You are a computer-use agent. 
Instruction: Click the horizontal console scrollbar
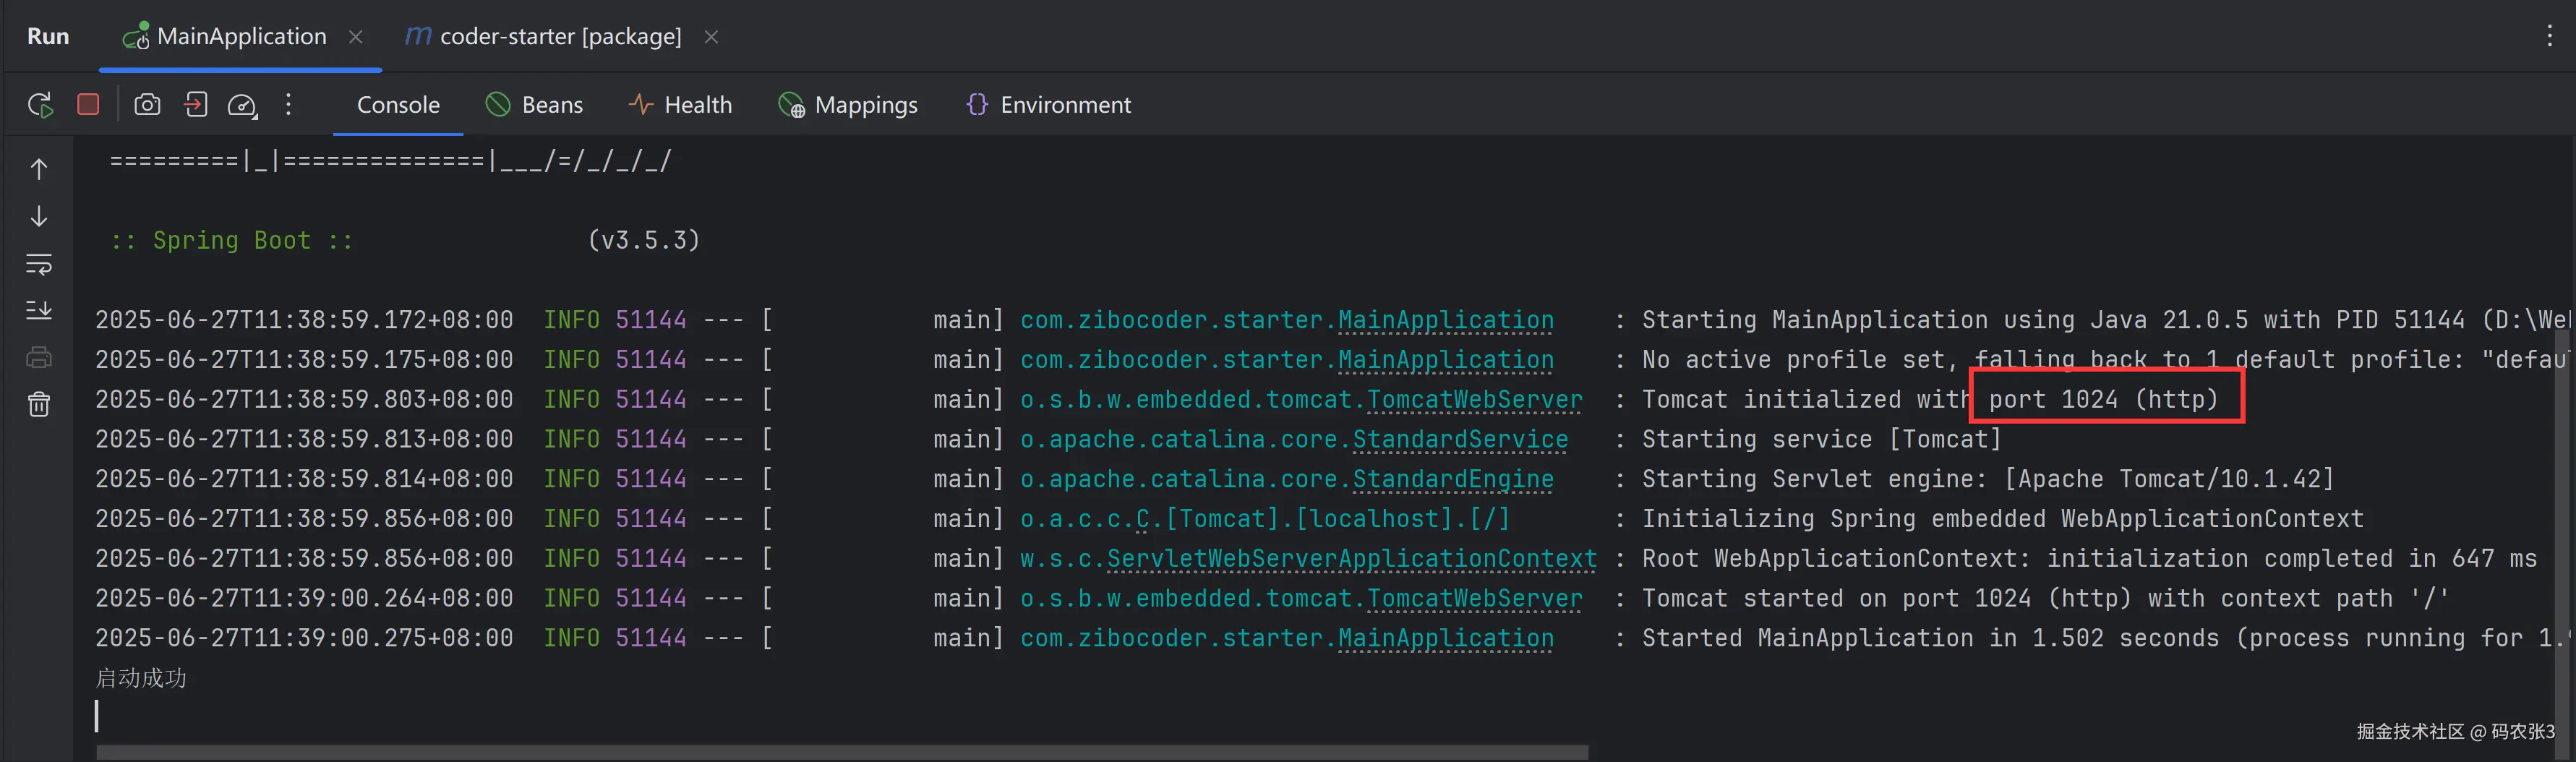point(840,752)
